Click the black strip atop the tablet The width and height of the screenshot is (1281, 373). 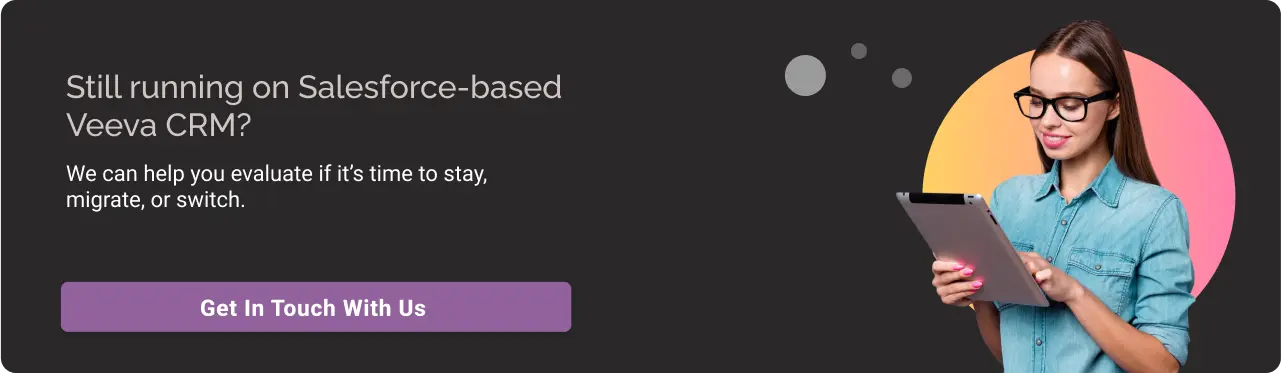944,198
